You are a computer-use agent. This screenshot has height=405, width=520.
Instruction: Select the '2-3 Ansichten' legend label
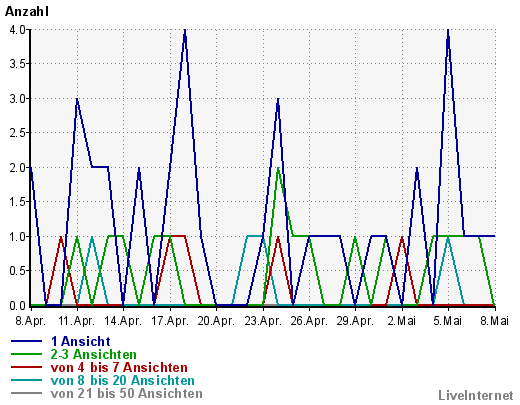coord(94,354)
